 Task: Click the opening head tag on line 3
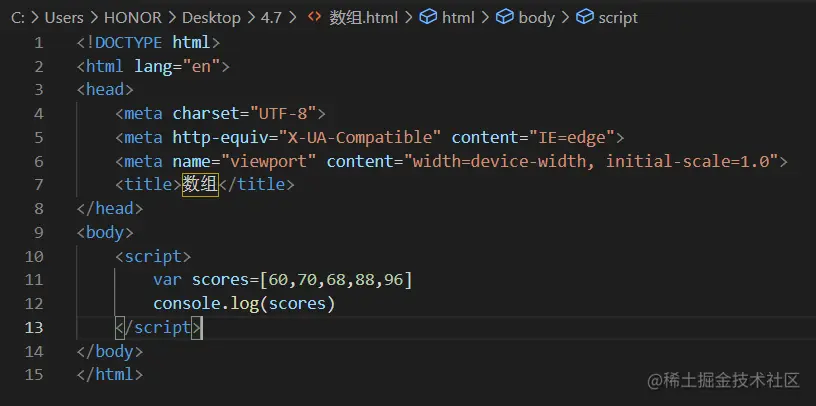pos(105,90)
